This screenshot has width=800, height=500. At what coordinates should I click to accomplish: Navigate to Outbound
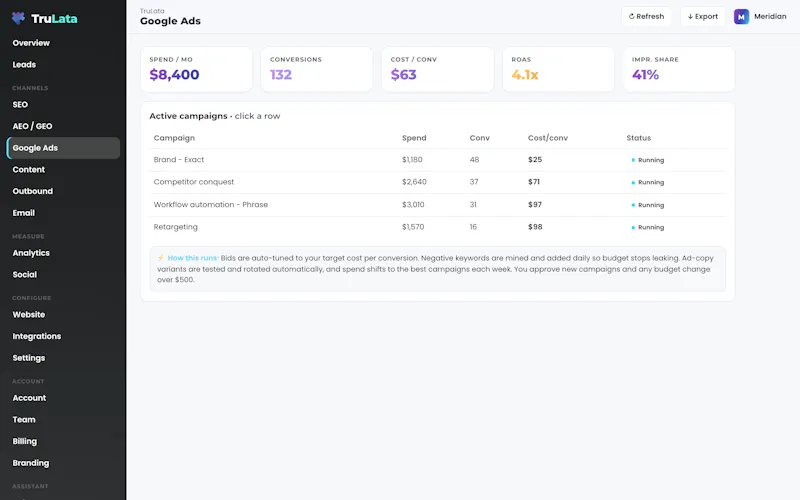33,191
